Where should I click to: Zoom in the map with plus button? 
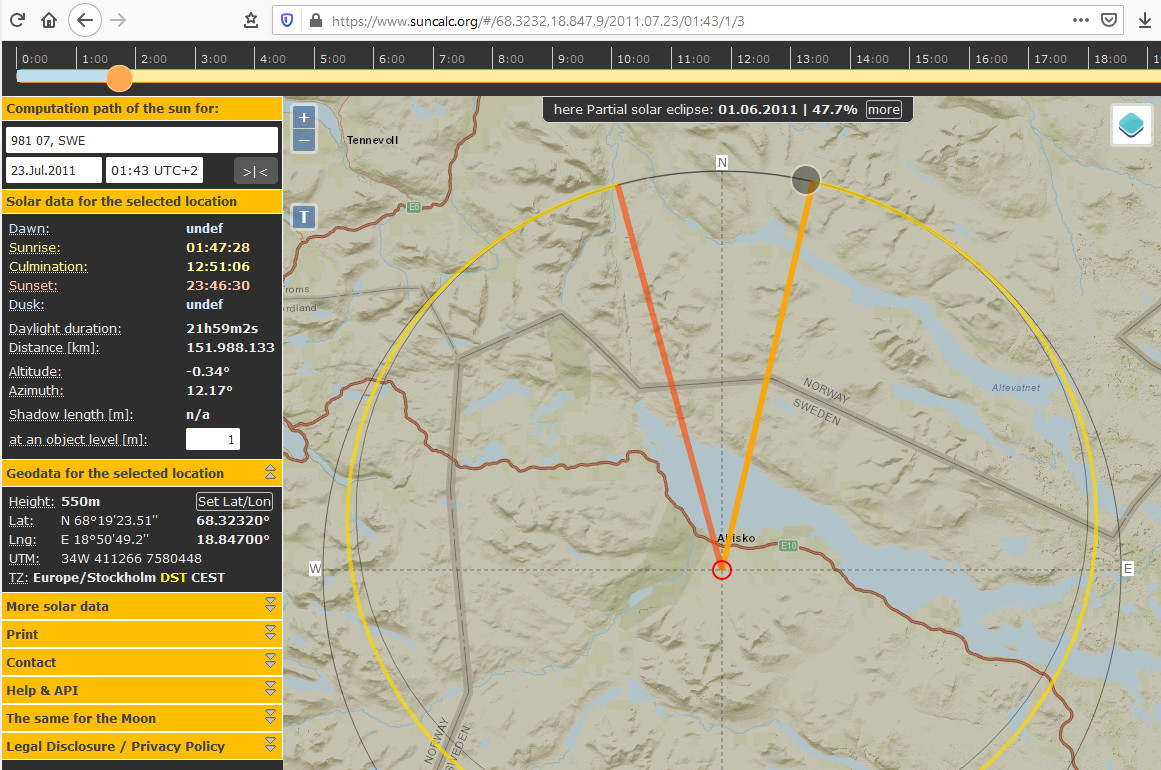304,118
